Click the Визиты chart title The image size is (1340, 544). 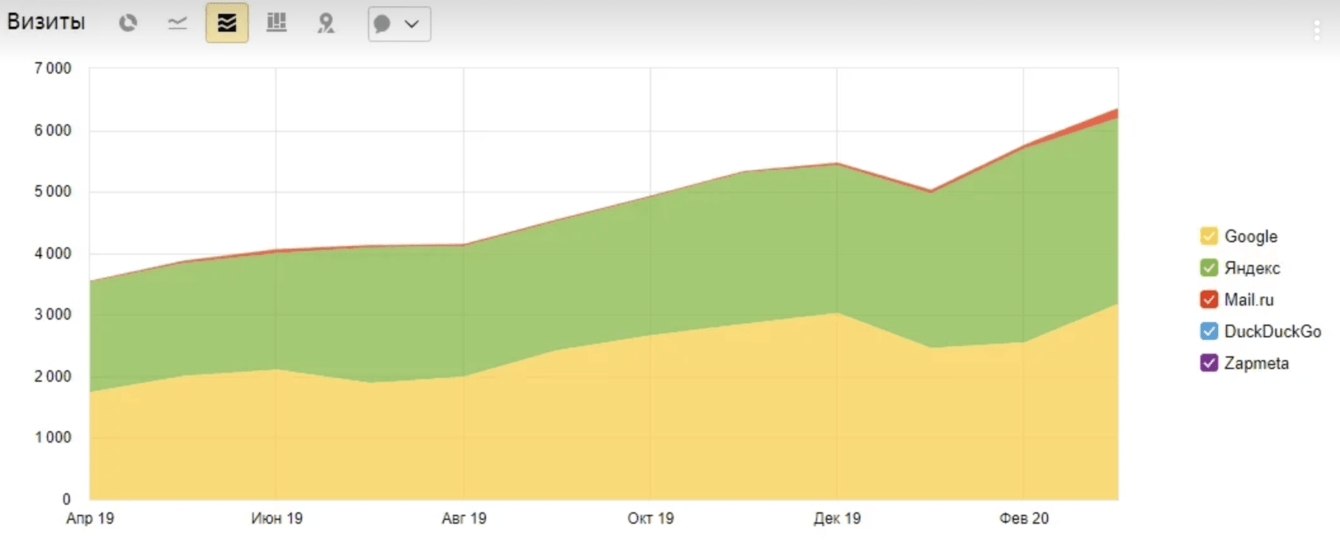(46, 22)
